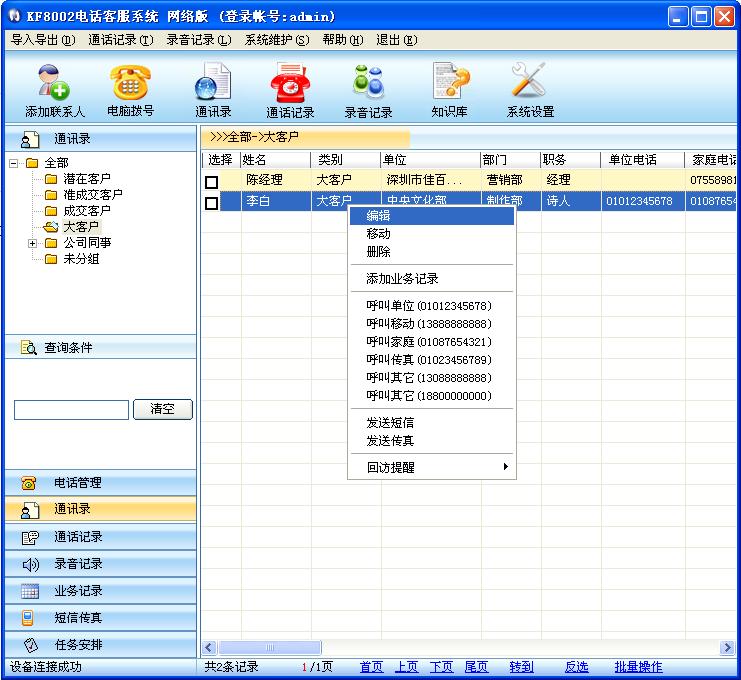Click the 转到 jump link

521,667
